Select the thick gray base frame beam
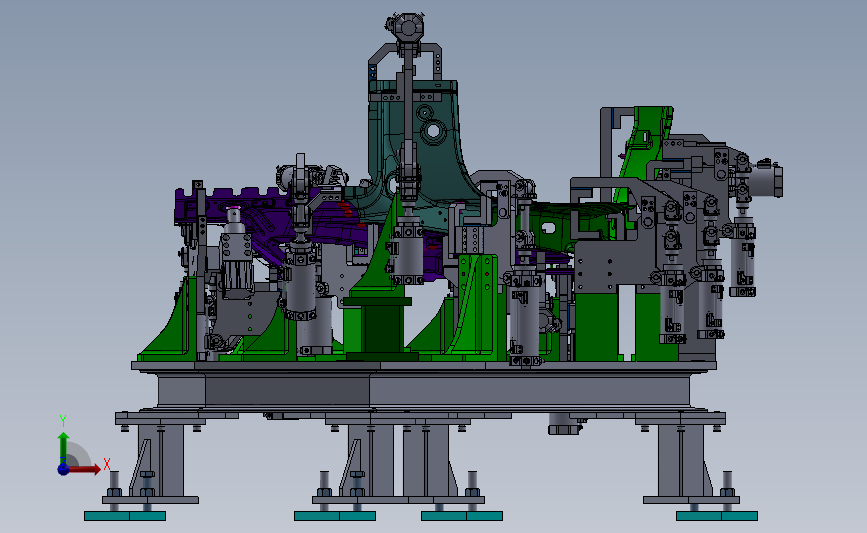This screenshot has width=867, height=533. coord(424,390)
